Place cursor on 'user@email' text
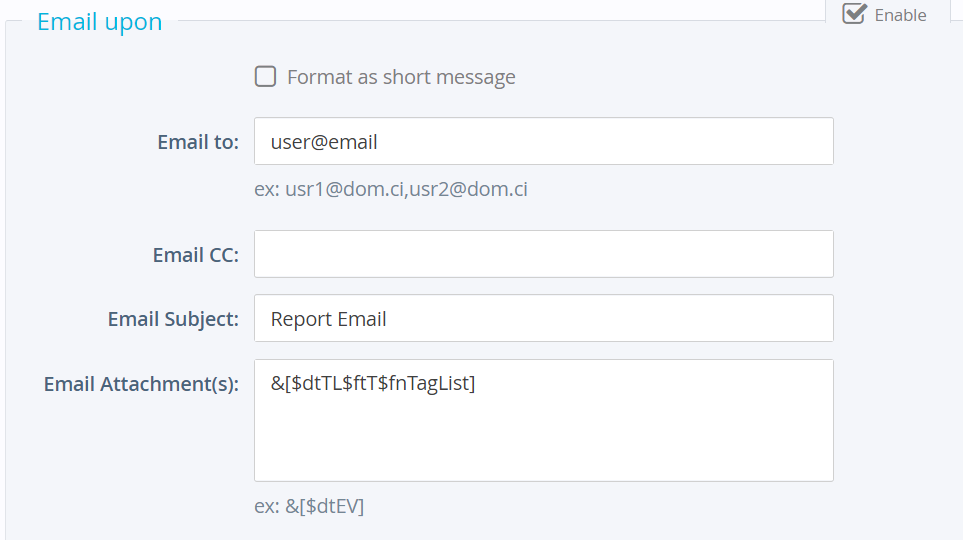 pos(324,142)
